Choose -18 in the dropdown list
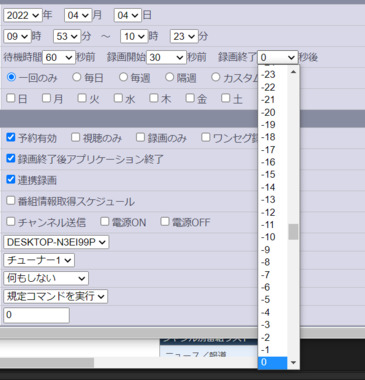Screen dimensions: 365x380 point(273,137)
